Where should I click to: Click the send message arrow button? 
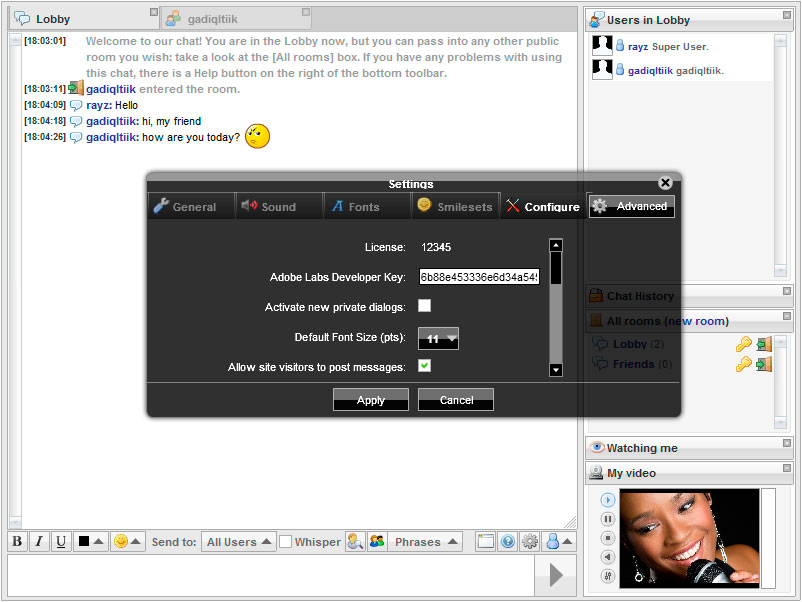pos(556,575)
